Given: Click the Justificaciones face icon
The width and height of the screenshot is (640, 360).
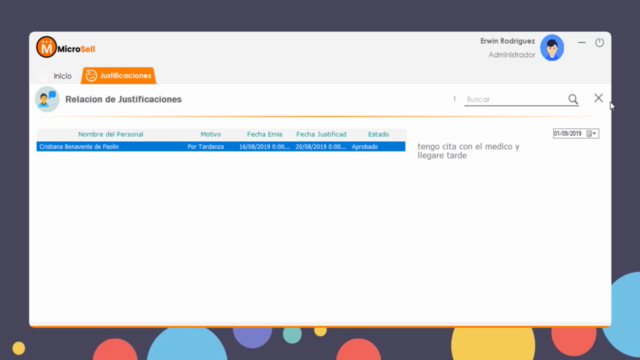Looking at the screenshot, I should [x=91, y=76].
